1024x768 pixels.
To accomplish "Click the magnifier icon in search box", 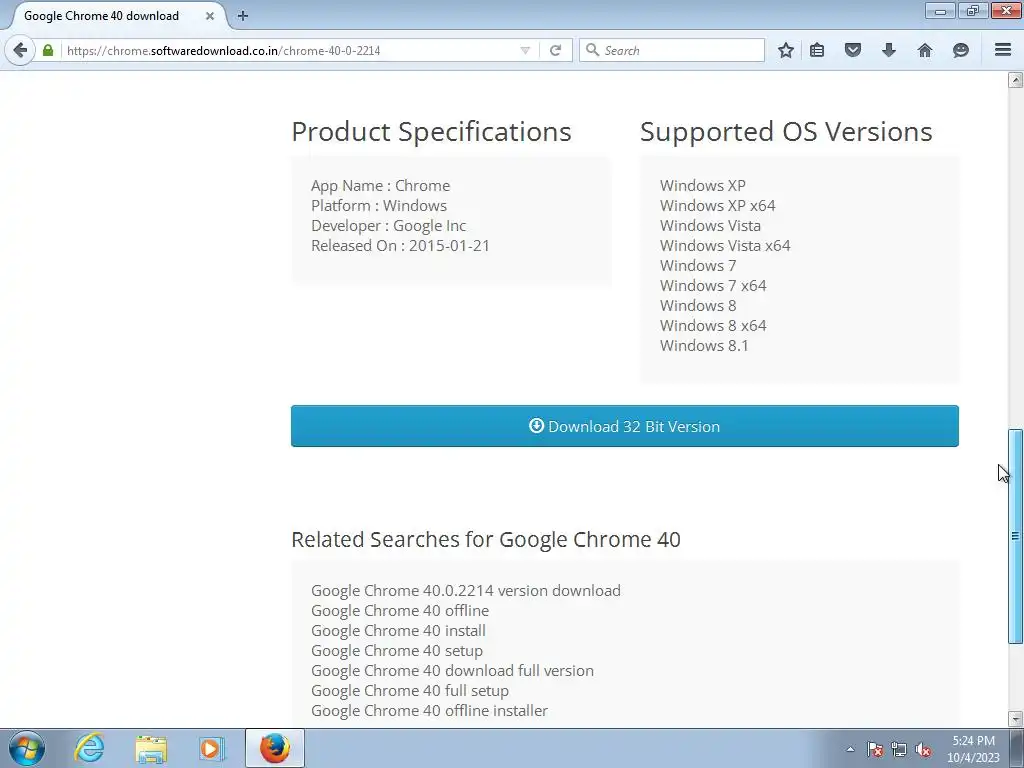I will tap(592, 50).
